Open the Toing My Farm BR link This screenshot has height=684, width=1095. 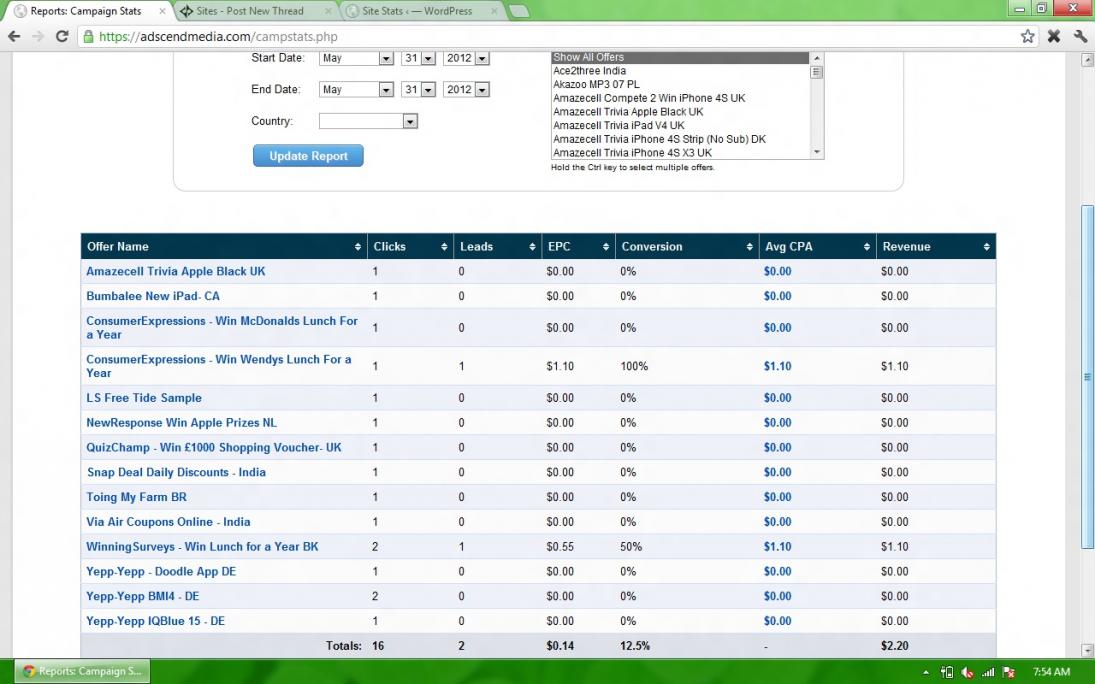click(136, 497)
